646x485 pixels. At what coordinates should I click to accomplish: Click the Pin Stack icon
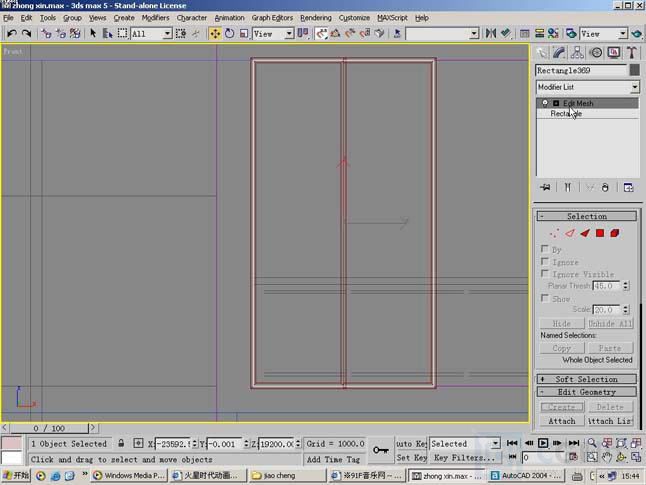(545, 187)
